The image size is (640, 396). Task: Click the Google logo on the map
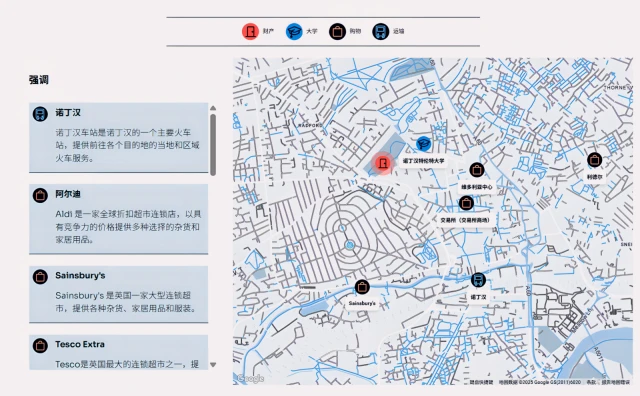tap(251, 378)
